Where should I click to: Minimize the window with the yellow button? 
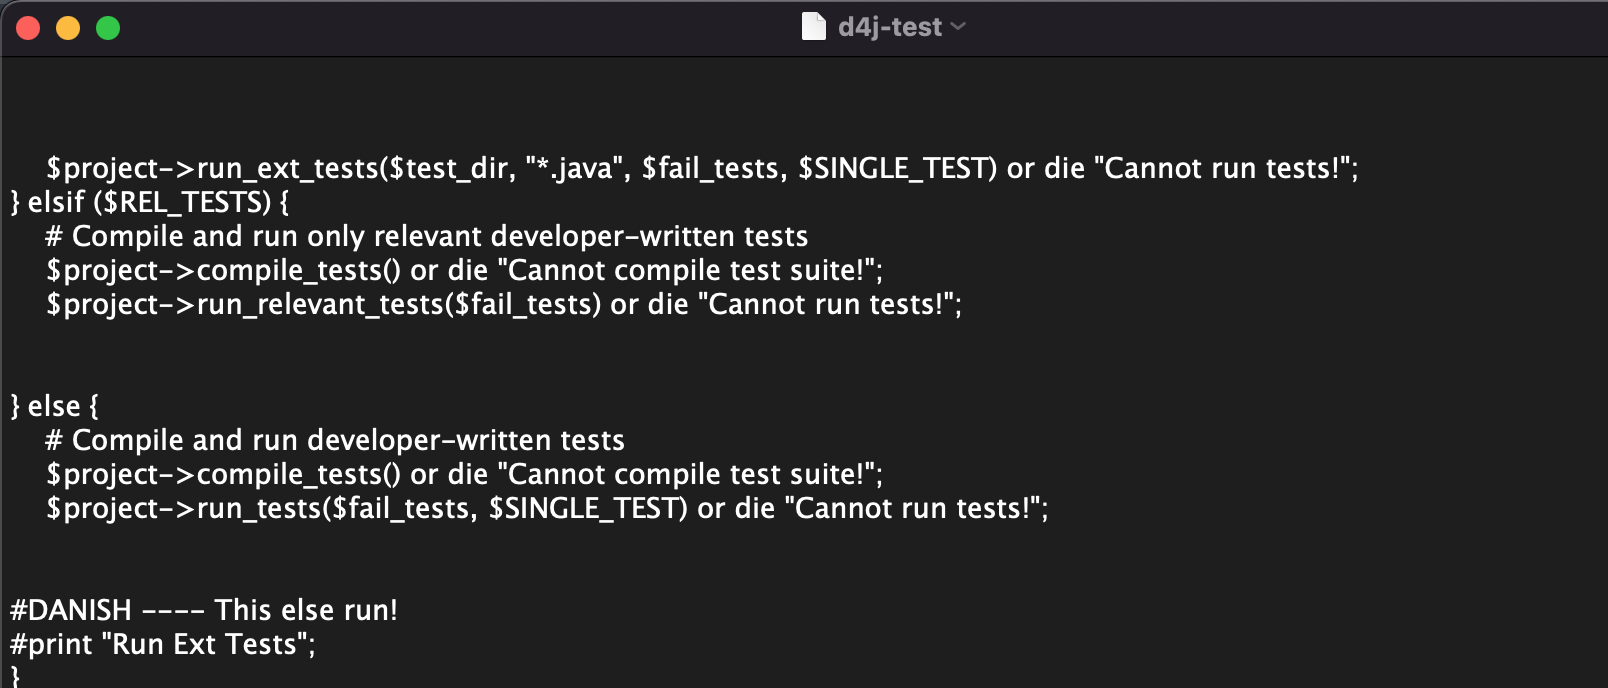[68, 28]
